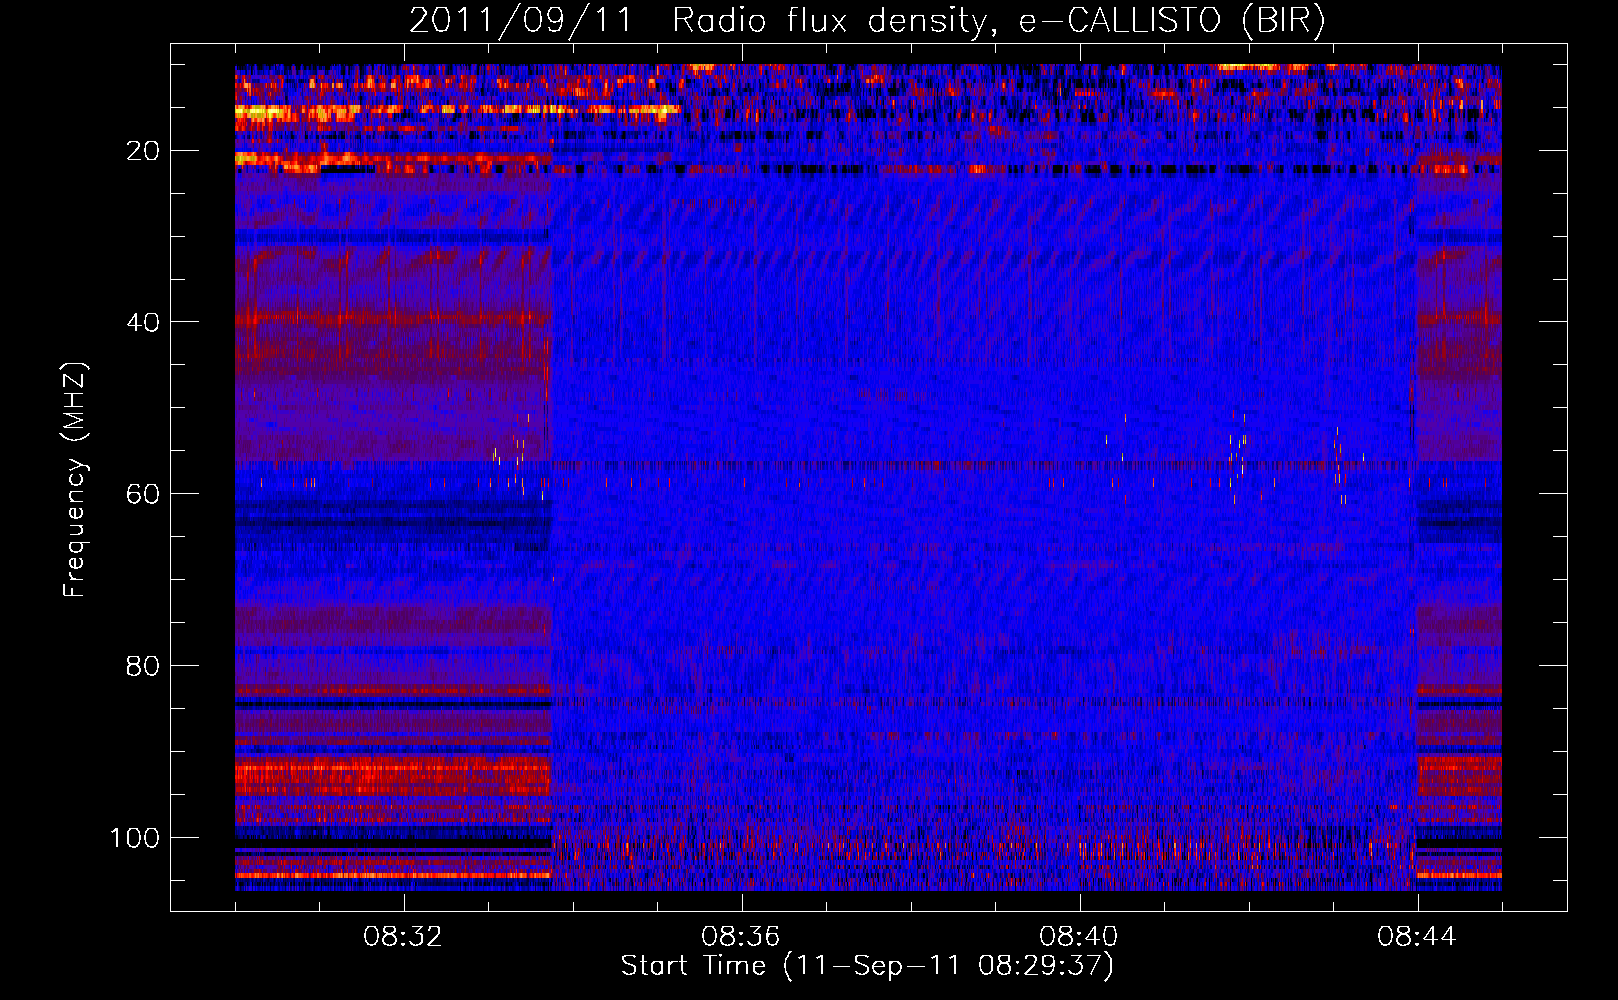Click the 08:36 time tick label
1618x1000 pixels.
(741, 937)
